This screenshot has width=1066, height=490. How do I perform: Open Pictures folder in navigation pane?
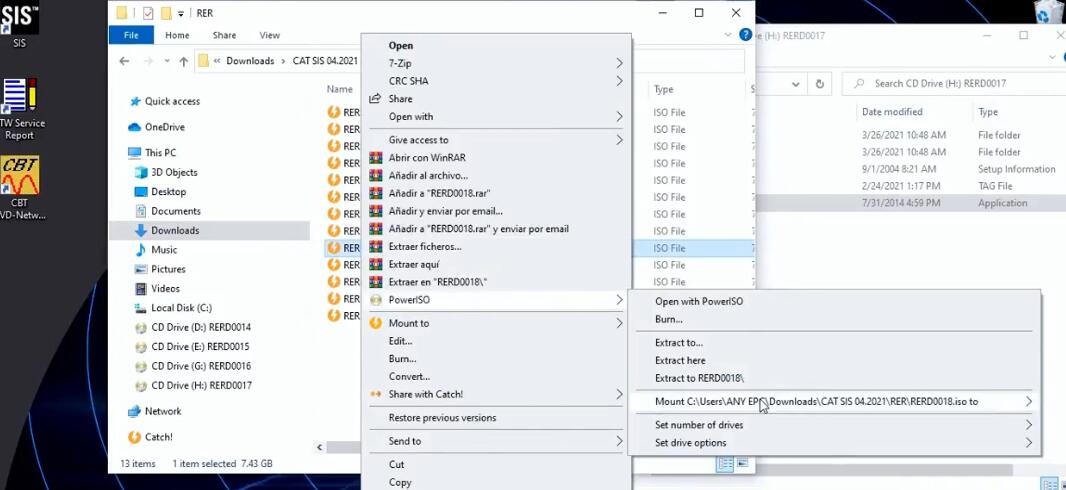tap(167, 269)
